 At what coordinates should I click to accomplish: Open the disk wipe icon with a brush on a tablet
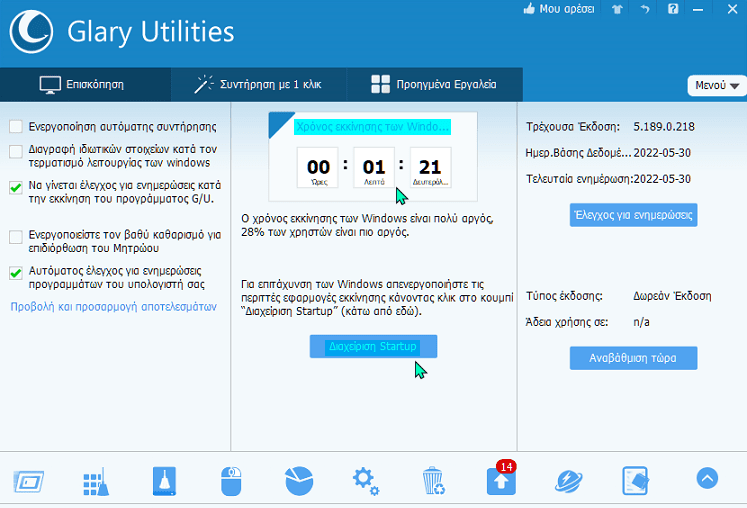tap(164, 481)
